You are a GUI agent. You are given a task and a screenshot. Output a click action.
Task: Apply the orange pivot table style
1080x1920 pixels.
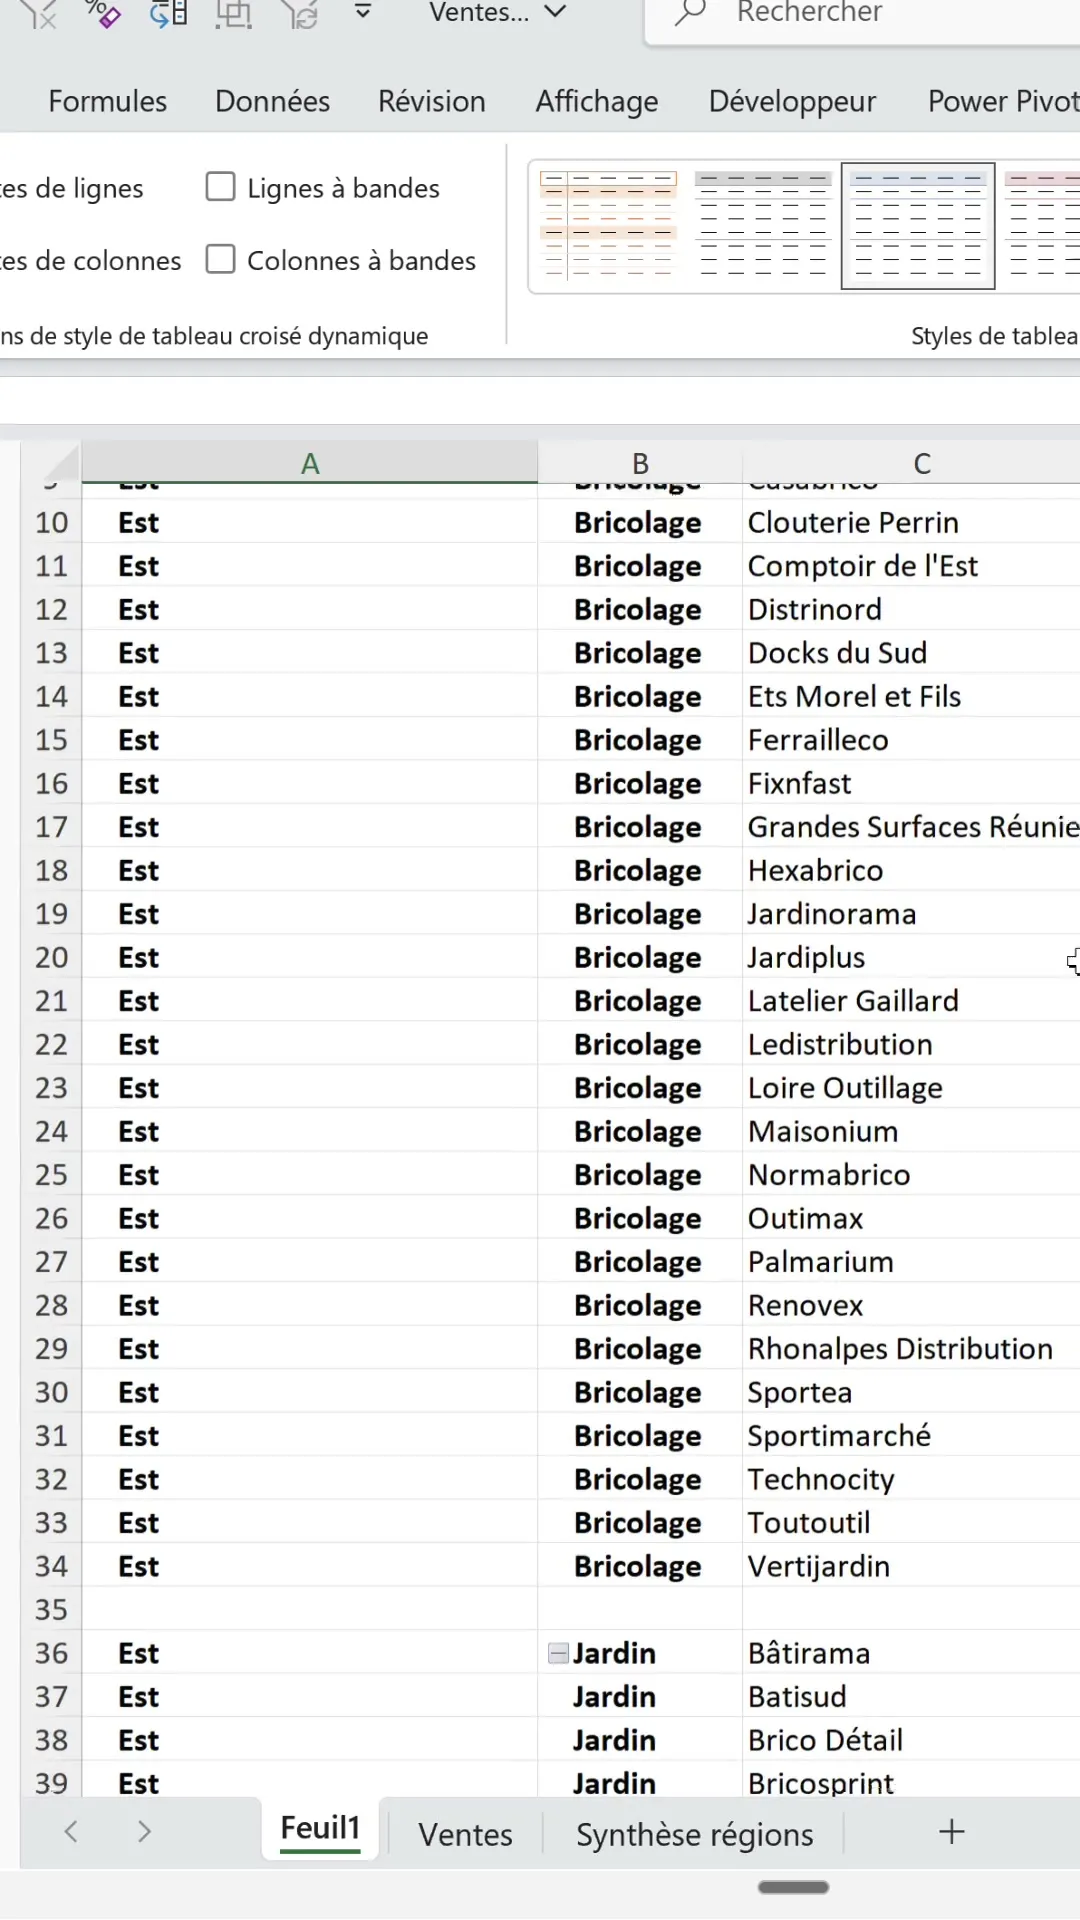[x=608, y=225]
